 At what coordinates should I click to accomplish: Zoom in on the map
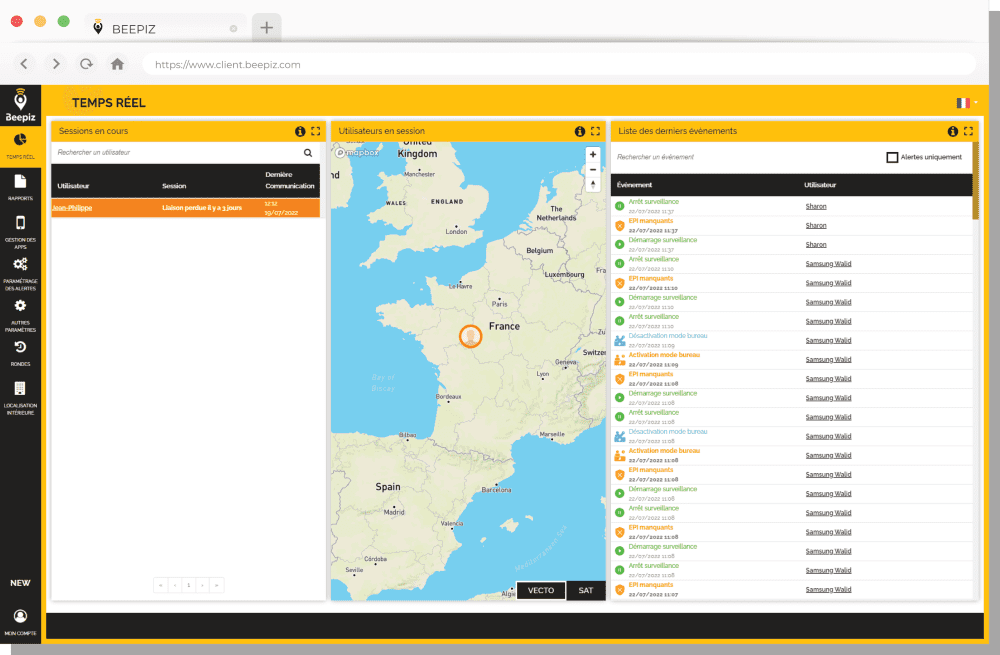click(593, 154)
